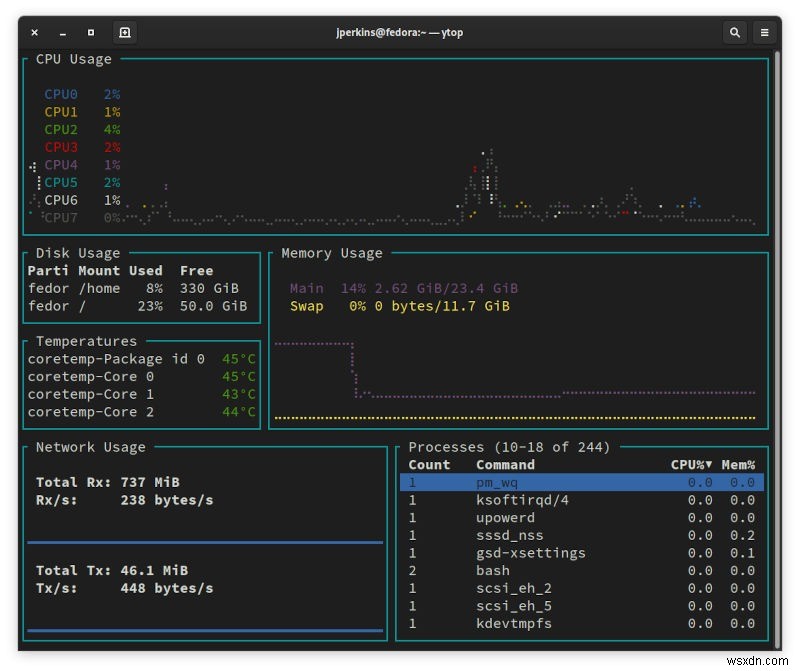Click the yellow Swap memory label
This screenshot has width=800, height=671.
[x=307, y=306]
